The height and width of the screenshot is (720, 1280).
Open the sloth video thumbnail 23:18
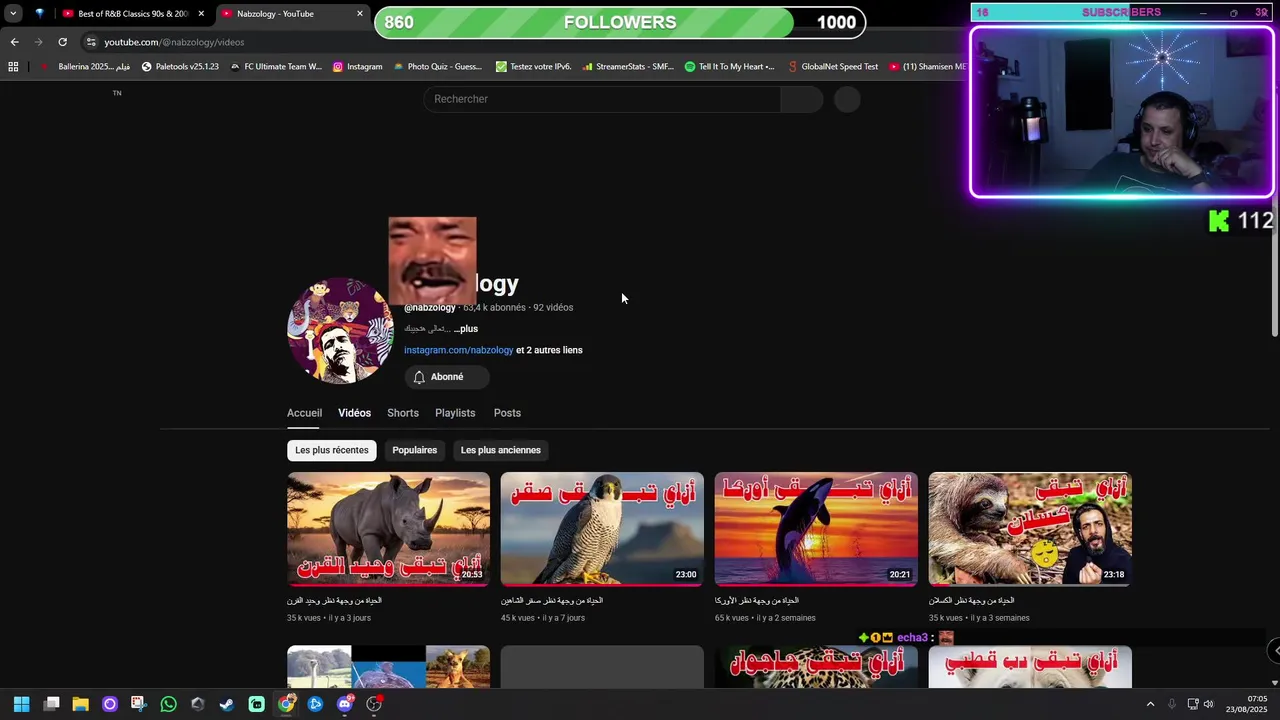[1030, 529]
